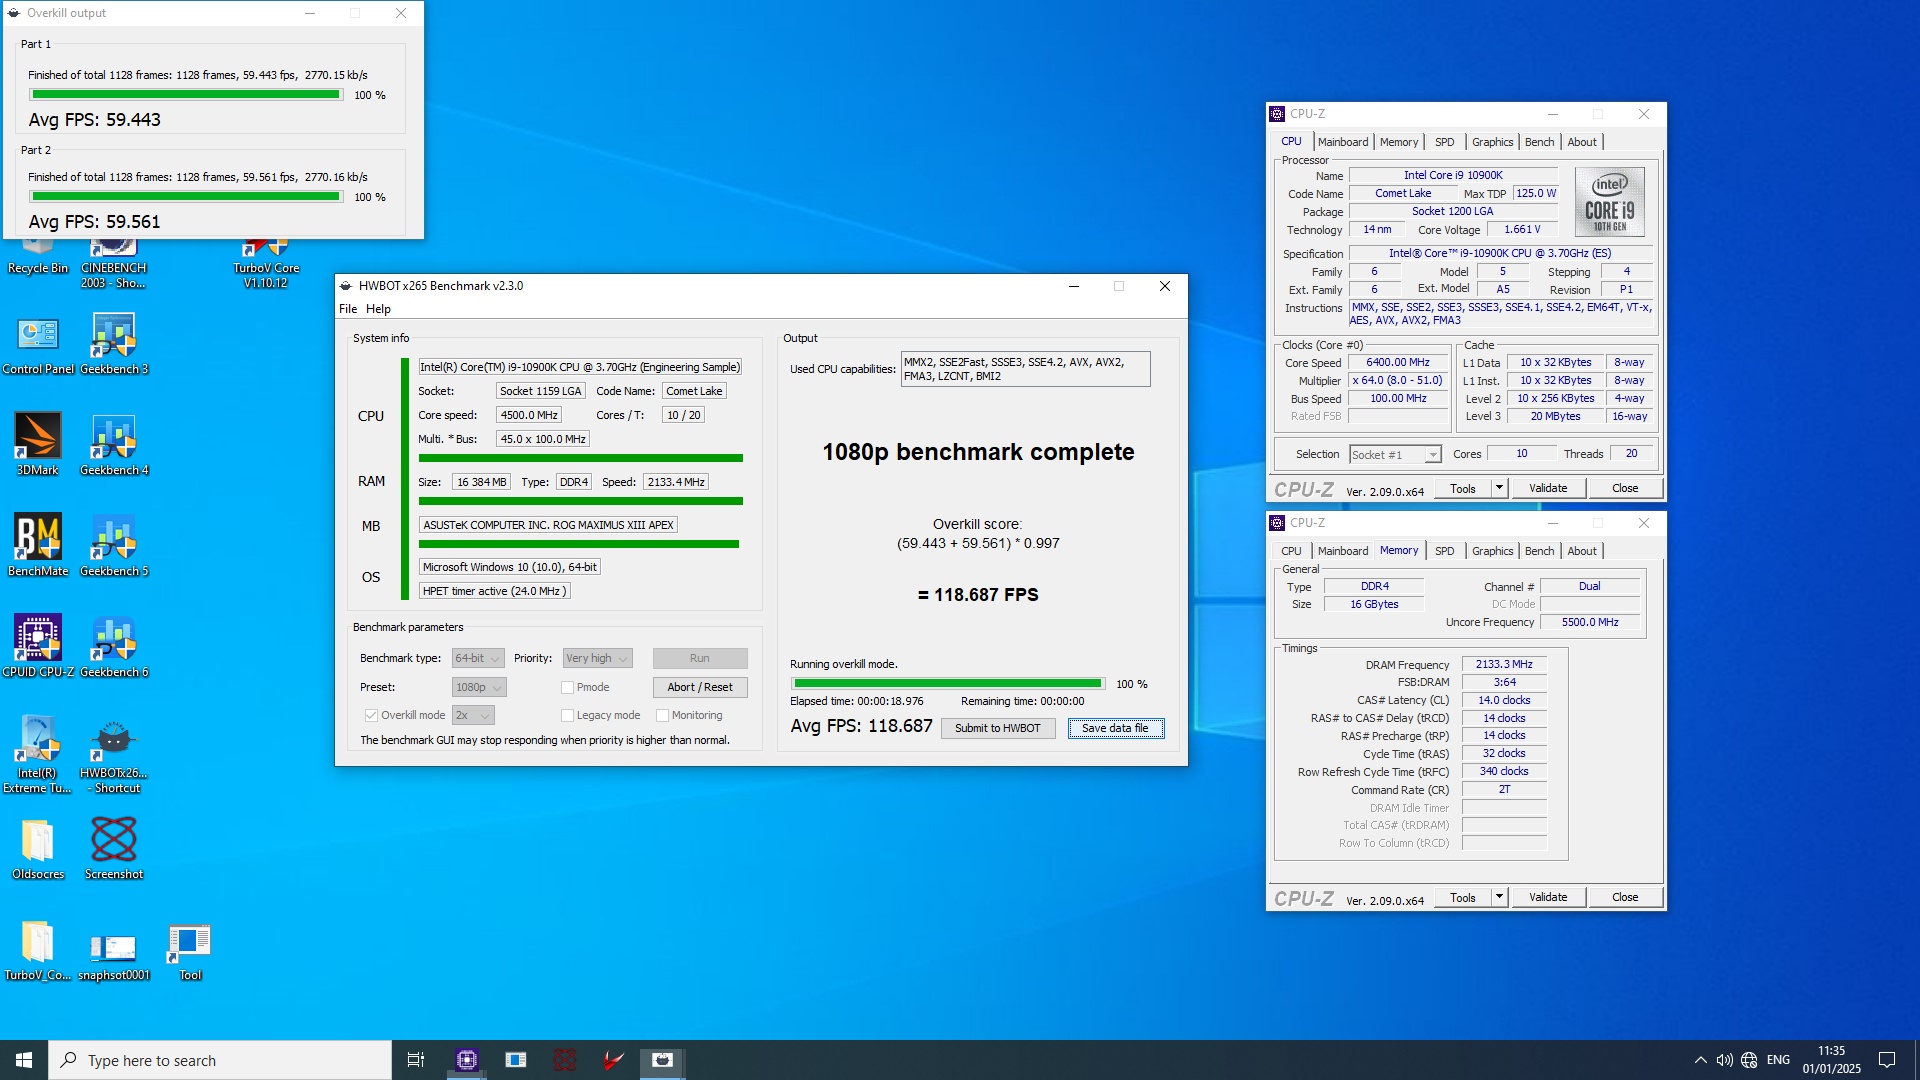The width and height of the screenshot is (1920, 1080).
Task: Launch TurboV Core V1.10.12 shortcut
Action: click(x=266, y=265)
